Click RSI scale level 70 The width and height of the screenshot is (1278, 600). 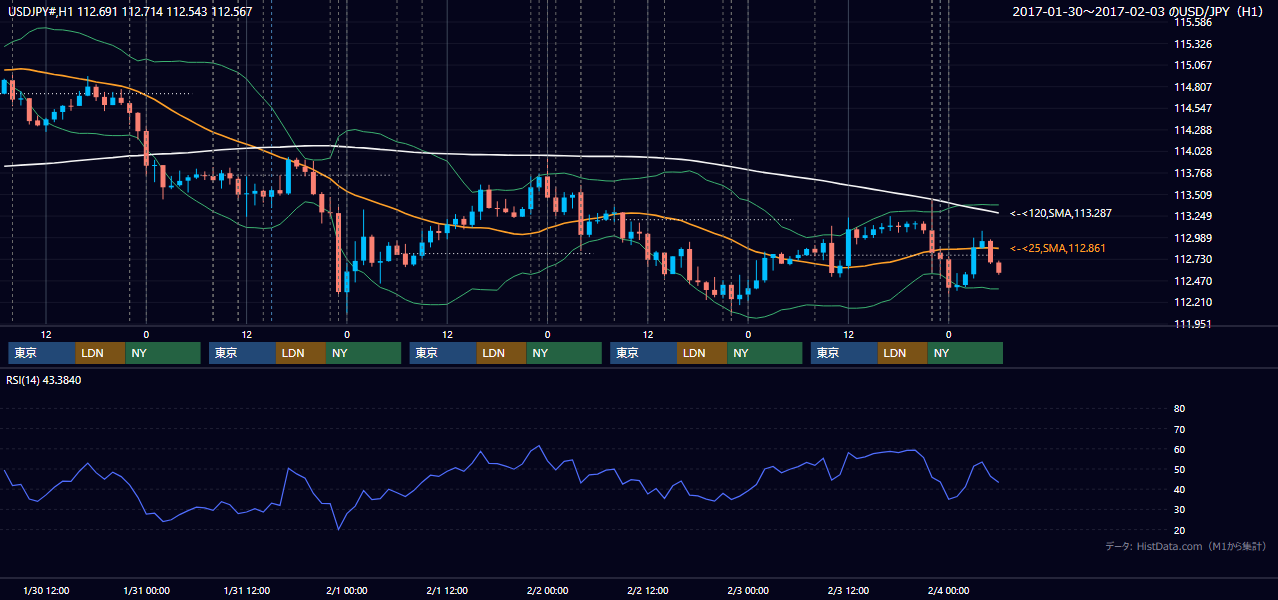click(1179, 429)
